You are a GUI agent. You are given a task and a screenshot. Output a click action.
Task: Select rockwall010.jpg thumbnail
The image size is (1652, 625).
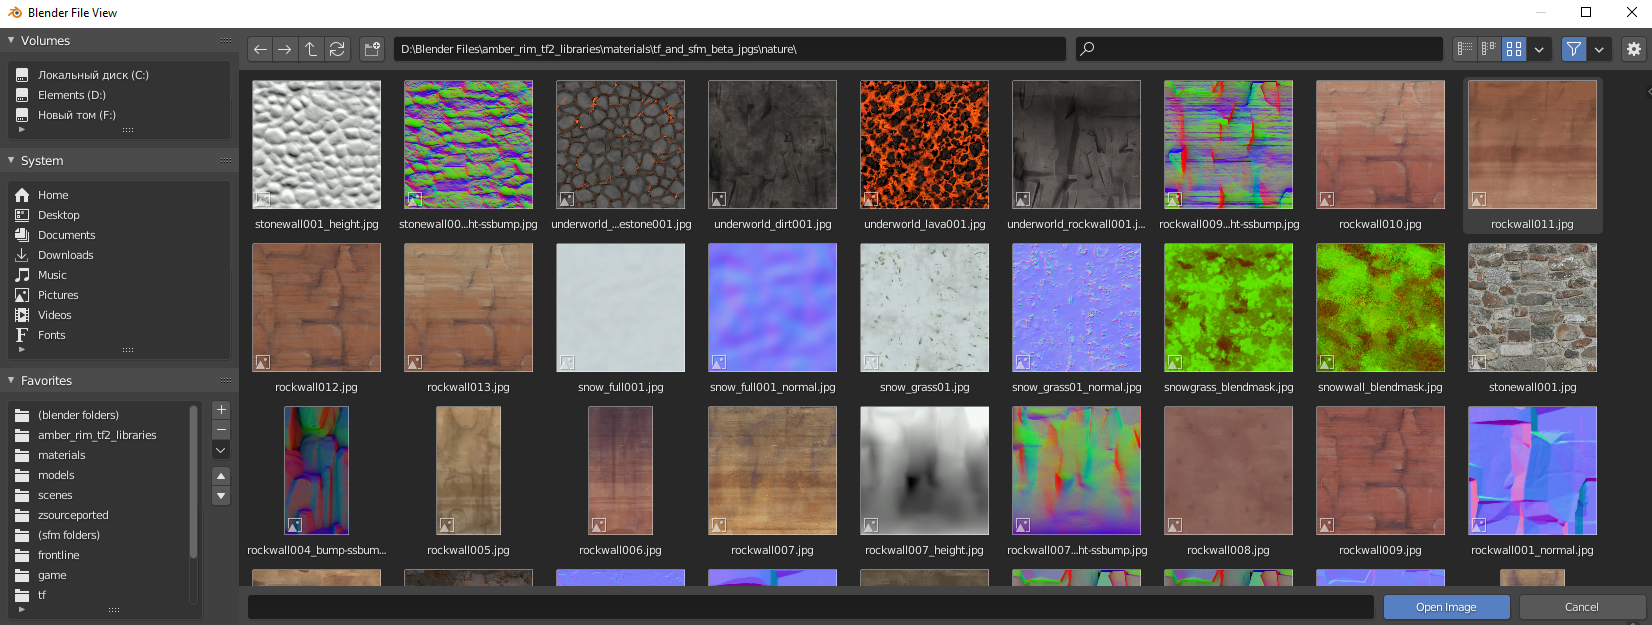point(1381,145)
